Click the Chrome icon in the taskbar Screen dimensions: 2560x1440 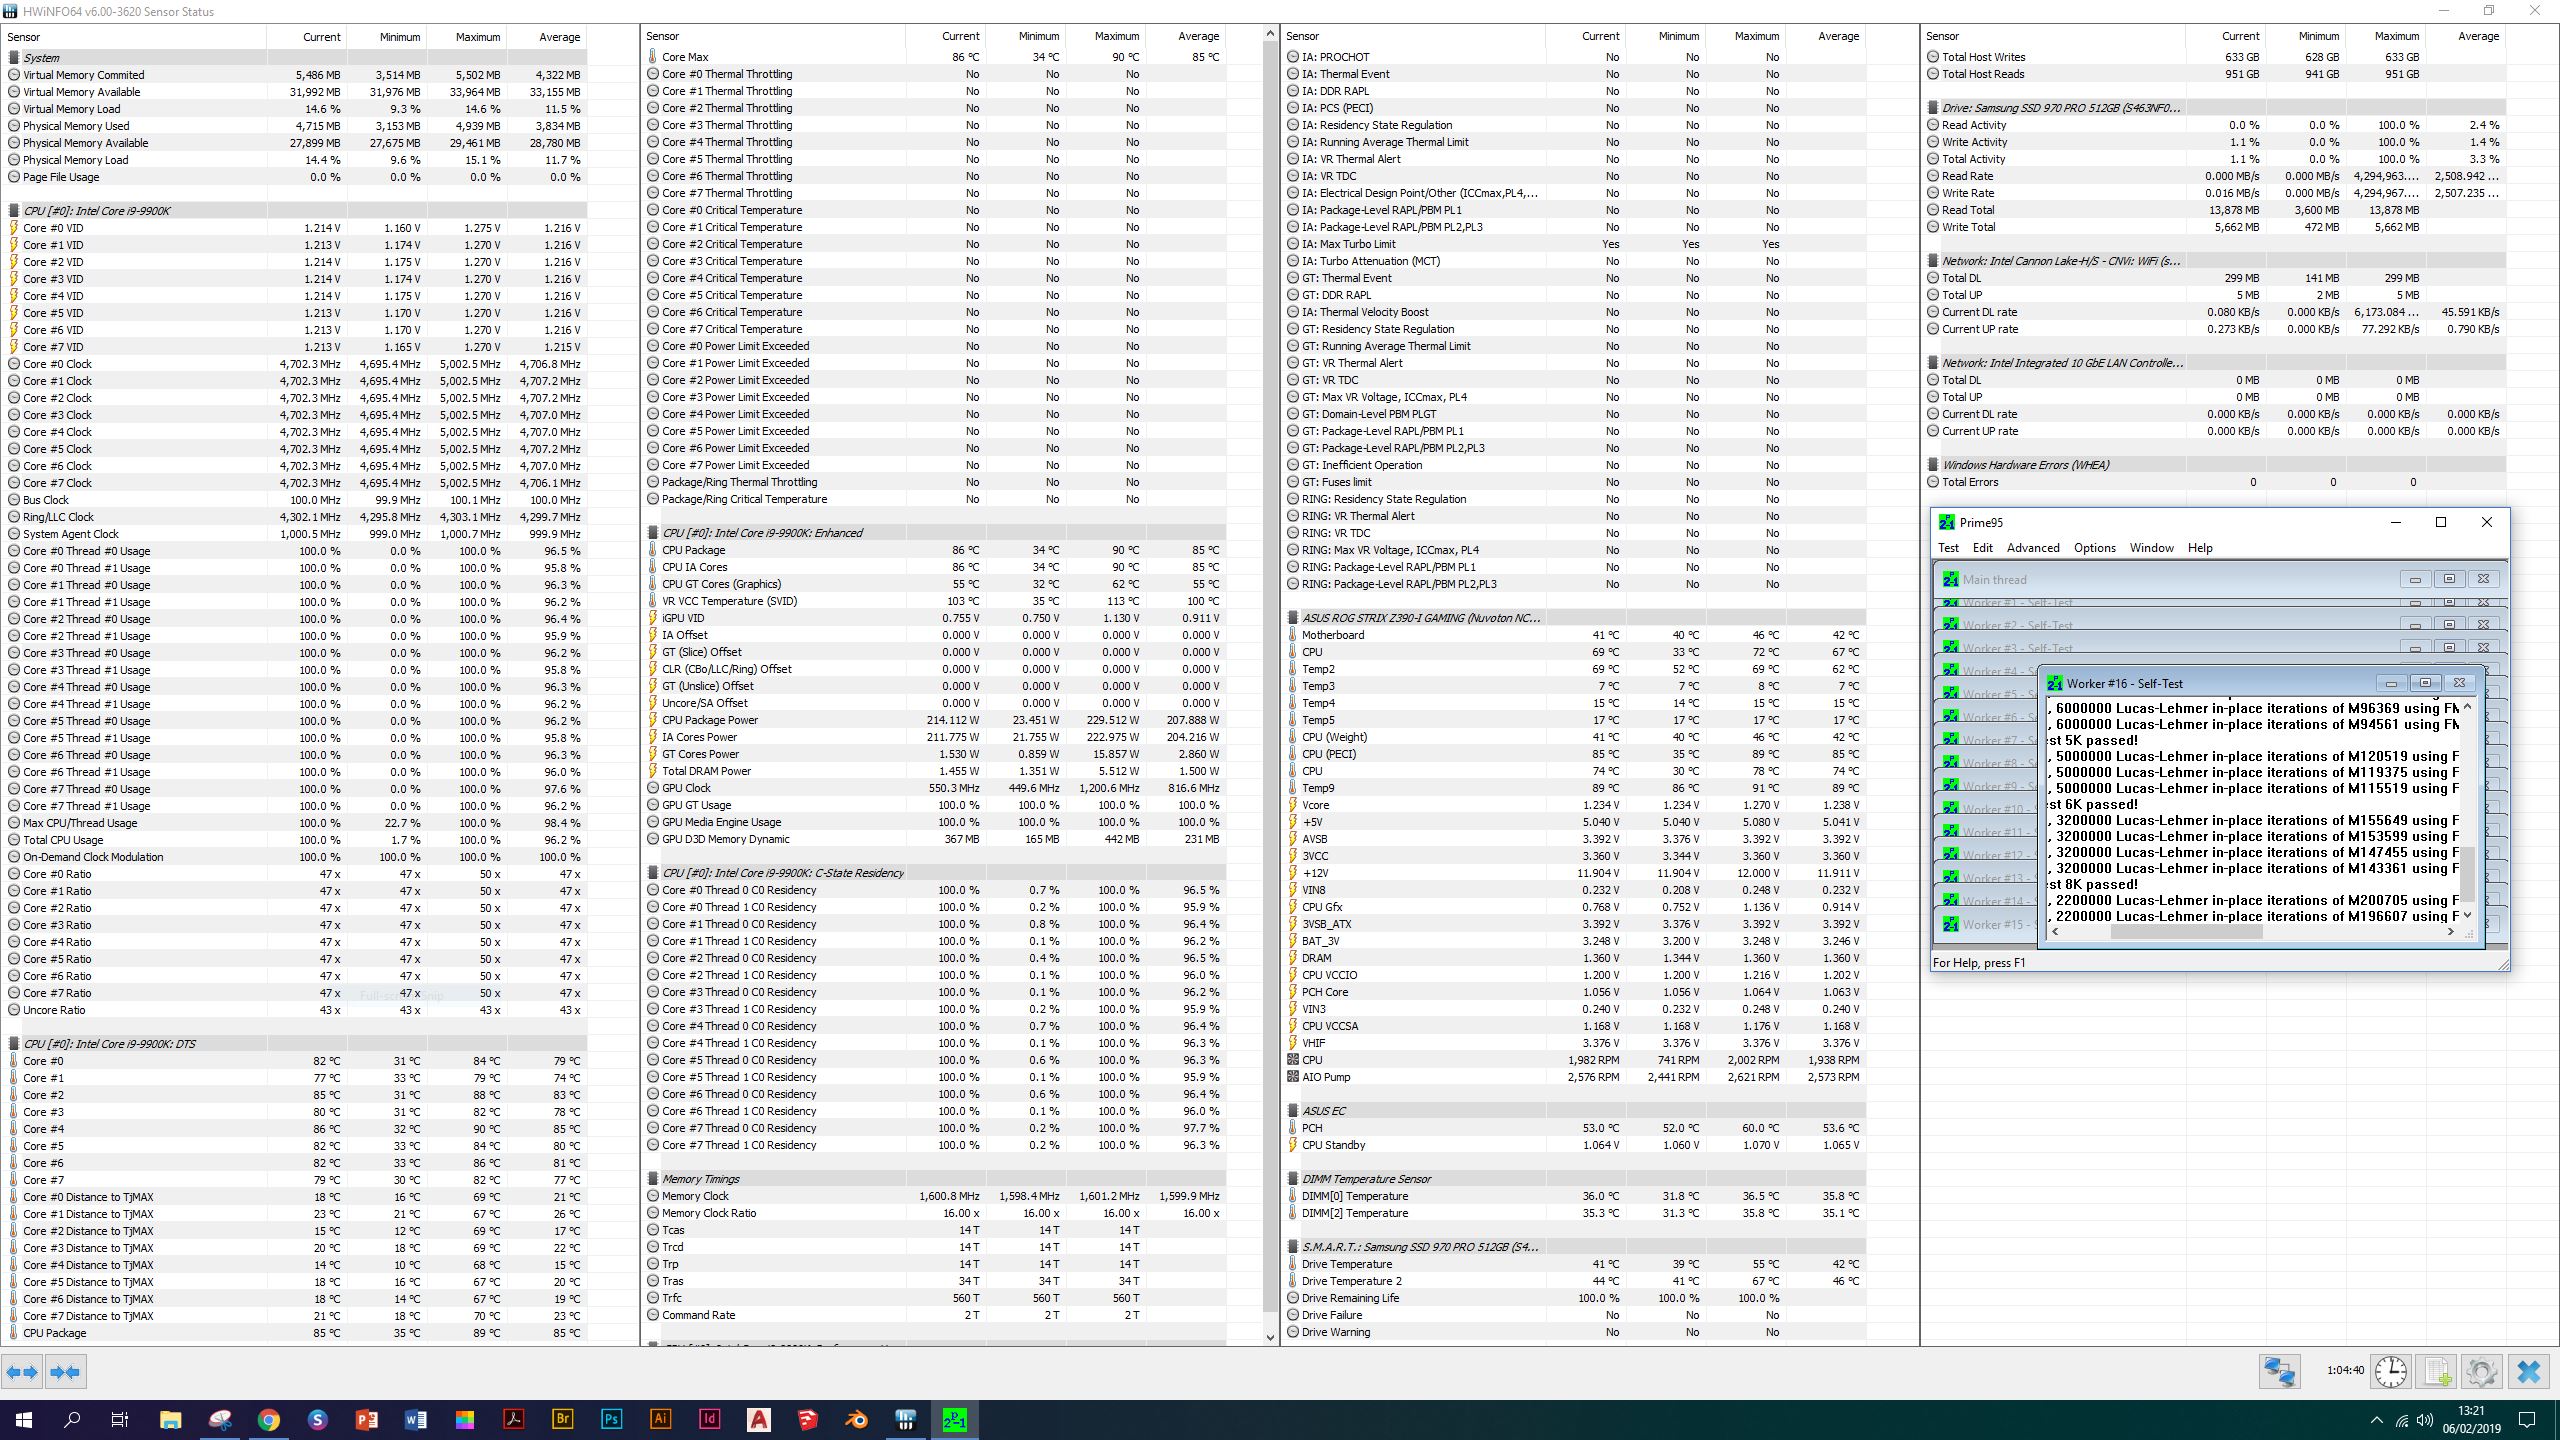pos(268,1419)
